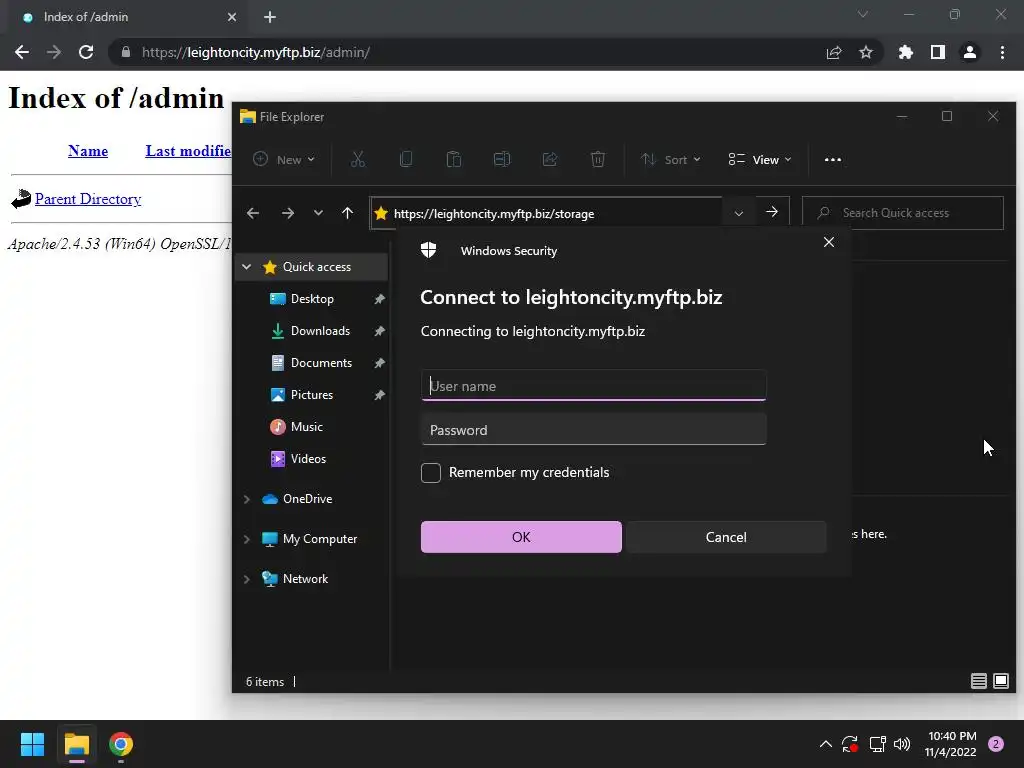This screenshot has width=1024, height=768.
Task: Switch to details list view icon
Action: pyautogui.click(x=978, y=681)
